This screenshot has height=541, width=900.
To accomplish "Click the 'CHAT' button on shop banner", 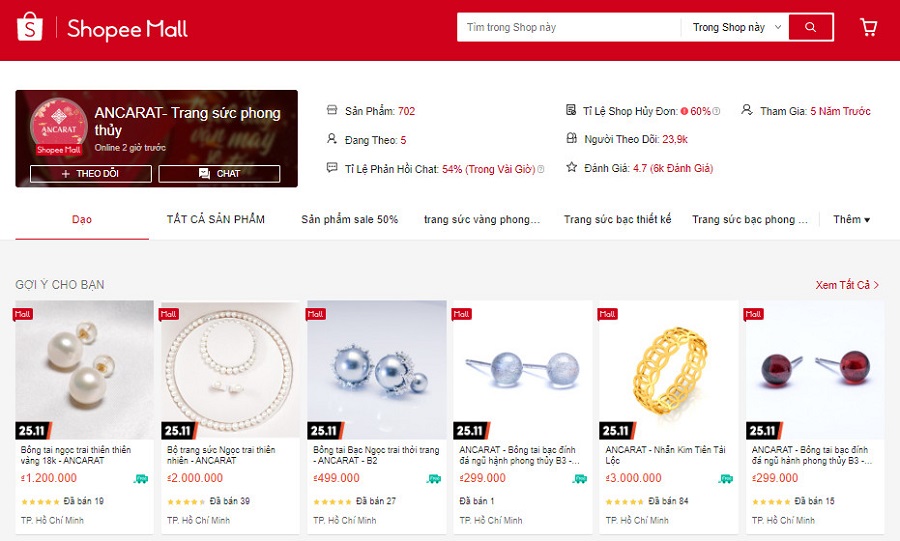I will [x=219, y=173].
